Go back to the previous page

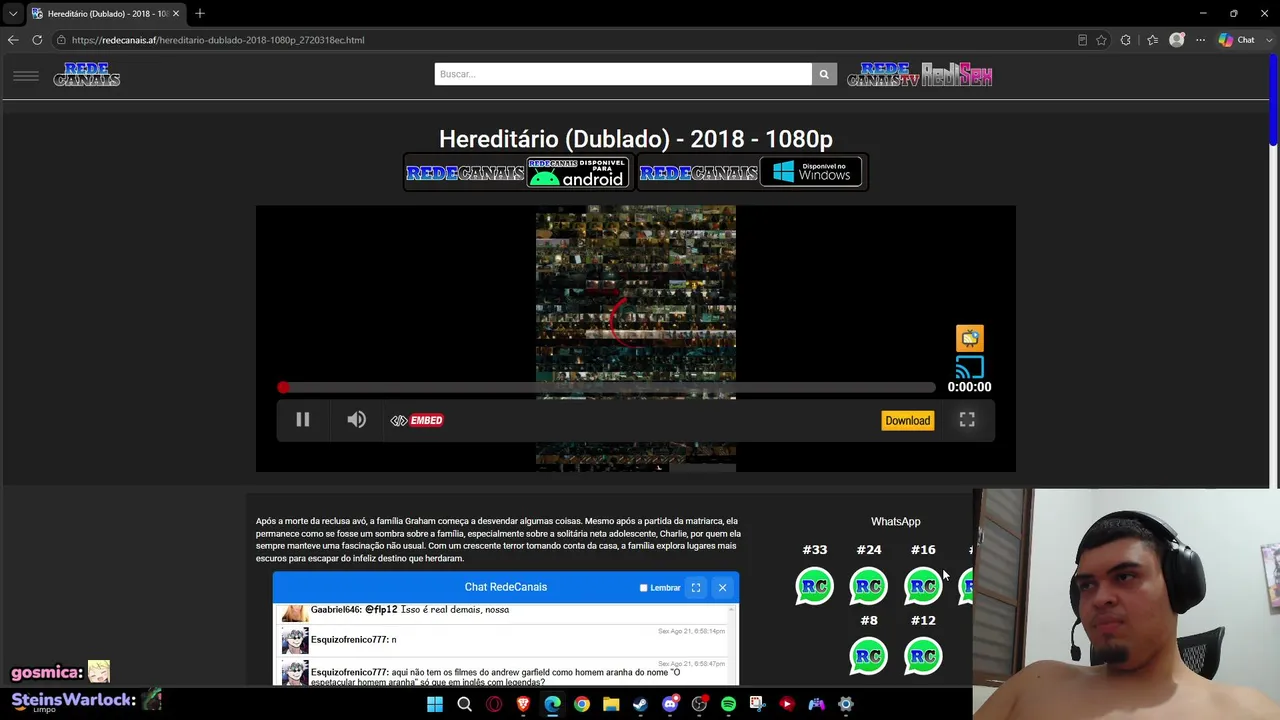point(13,40)
